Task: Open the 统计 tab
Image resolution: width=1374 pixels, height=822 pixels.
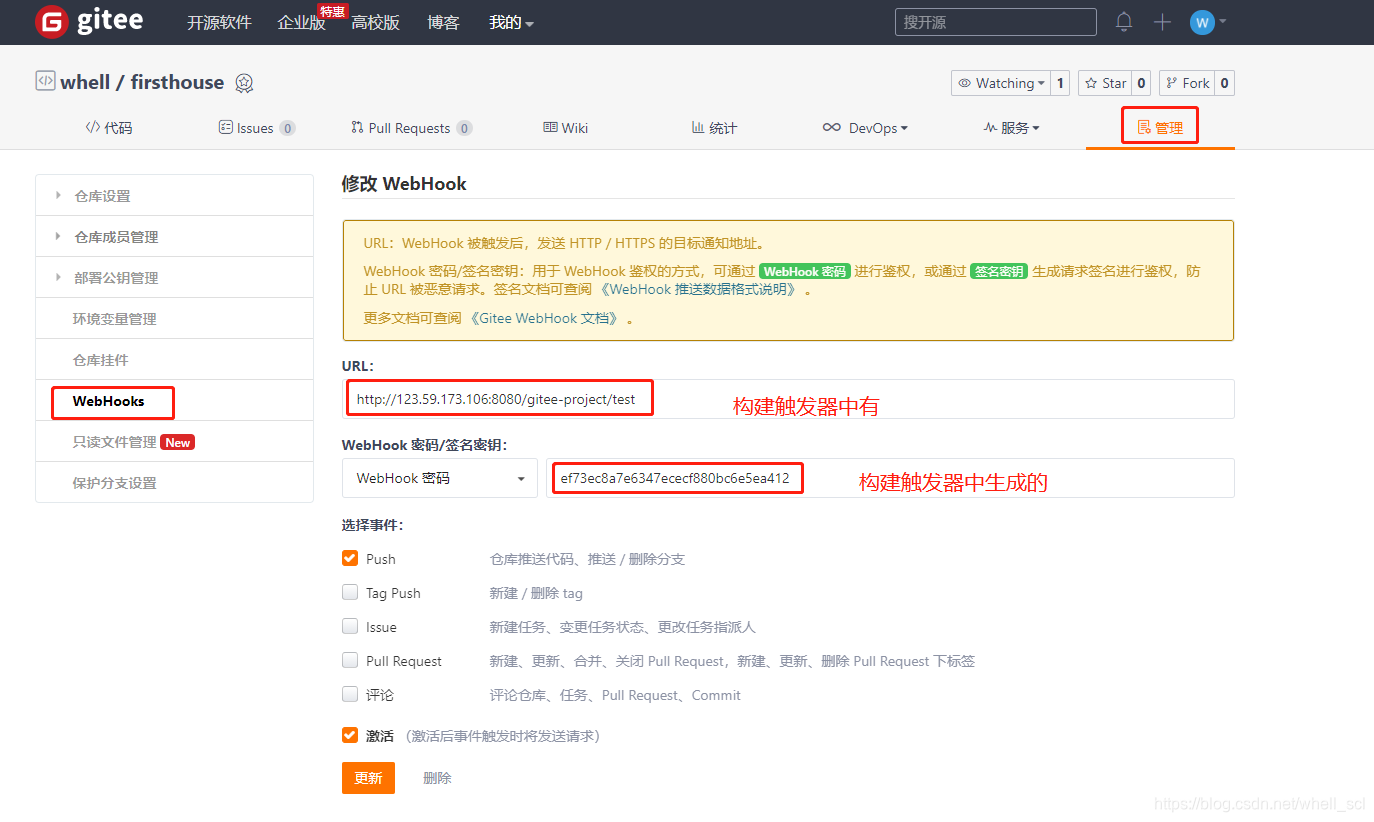Action: (714, 128)
